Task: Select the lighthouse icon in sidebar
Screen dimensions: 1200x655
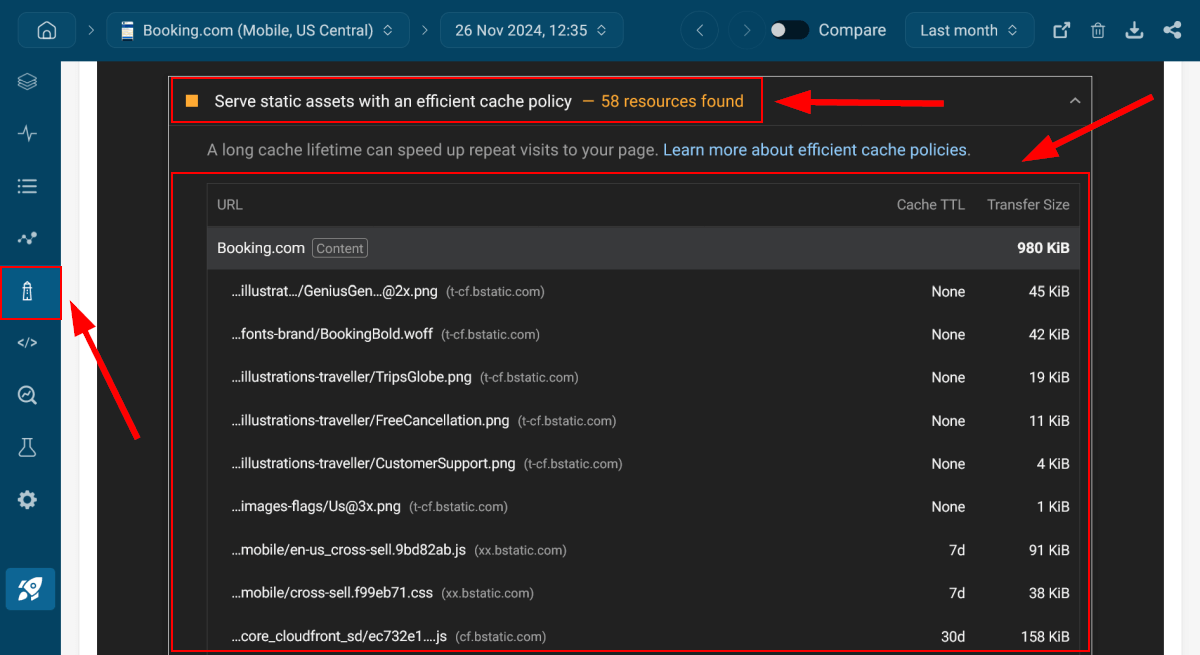Action: pyautogui.click(x=27, y=292)
